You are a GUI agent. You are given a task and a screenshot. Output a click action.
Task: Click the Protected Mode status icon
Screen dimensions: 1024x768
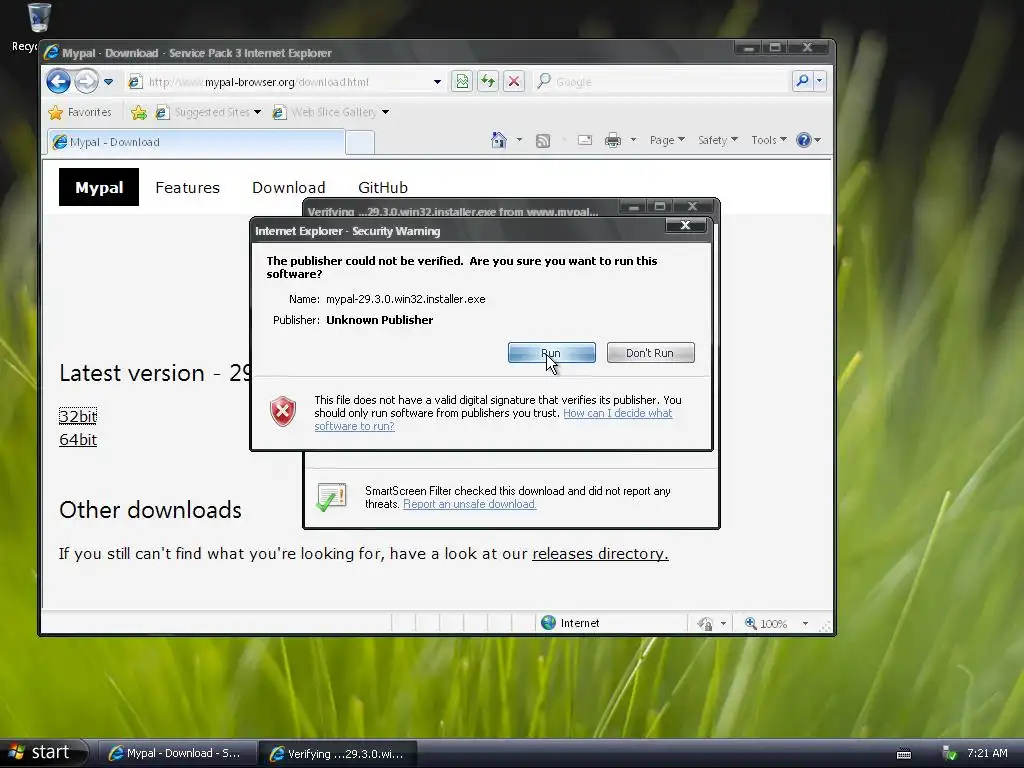coord(705,624)
